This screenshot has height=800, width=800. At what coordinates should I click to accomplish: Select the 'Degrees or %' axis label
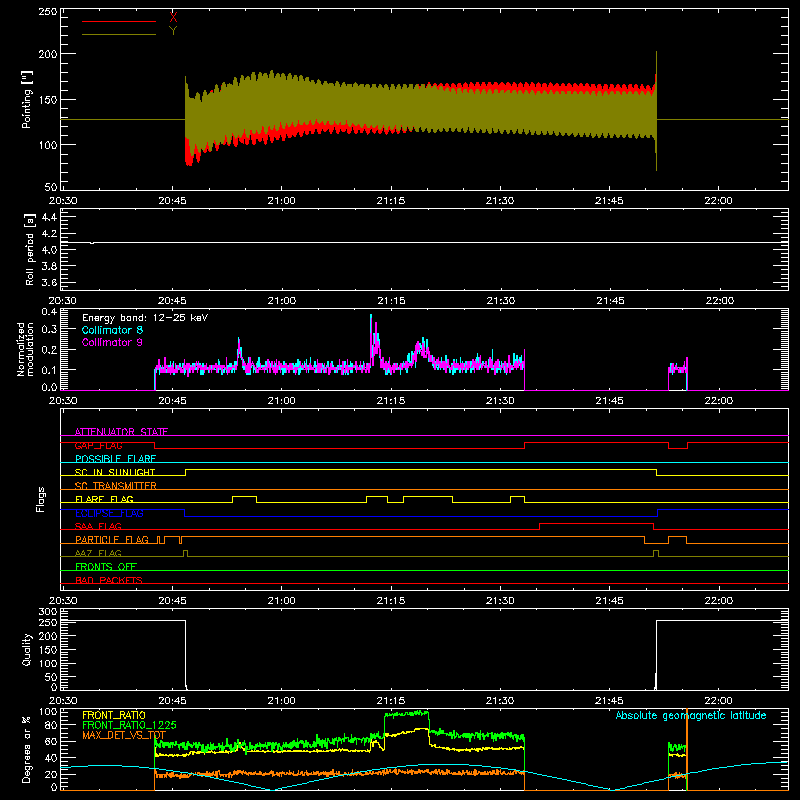tap(27, 750)
